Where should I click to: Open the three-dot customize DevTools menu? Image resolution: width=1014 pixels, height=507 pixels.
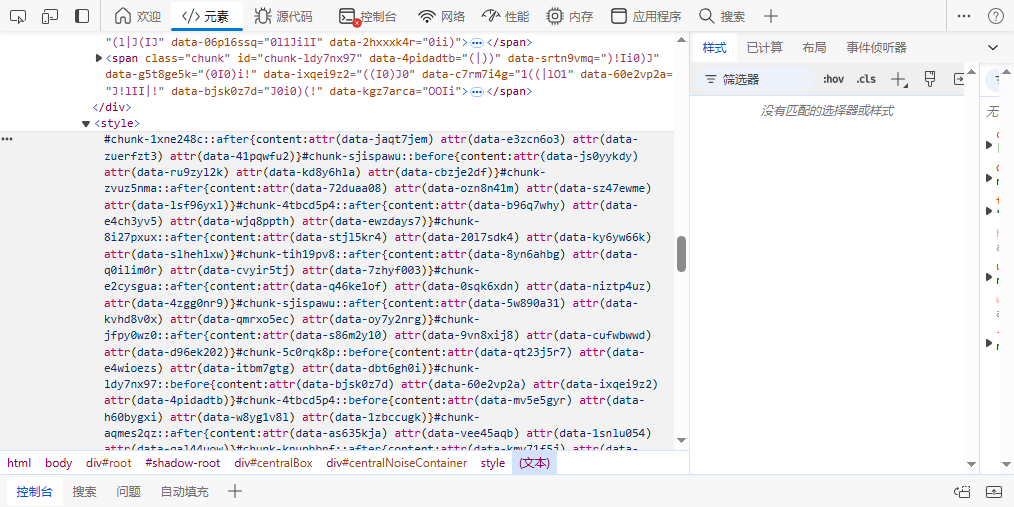coord(963,16)
